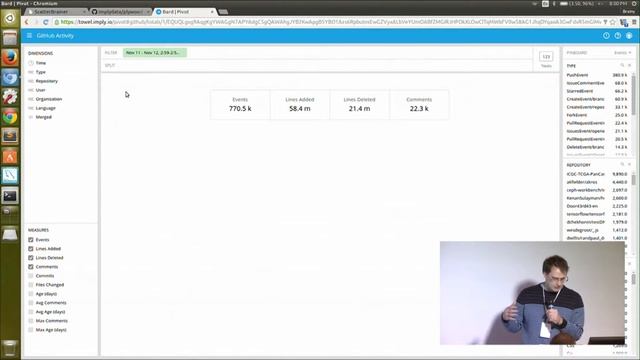Screen dimensions: 640x360
Task: Select the Bard | Pivot tab
Action: click(185, 12)
